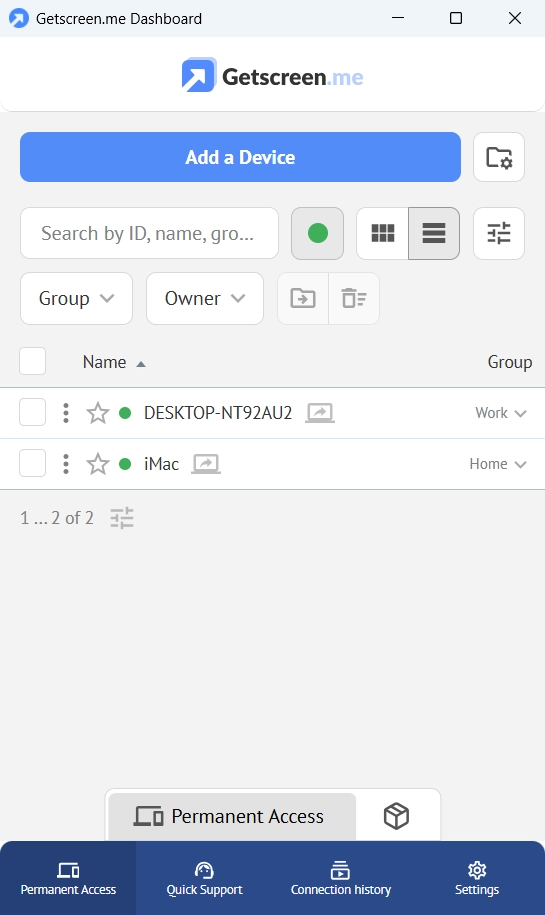The image size is (545, 915).
Task: Open Connection history tab
Action: pos(341,878)
